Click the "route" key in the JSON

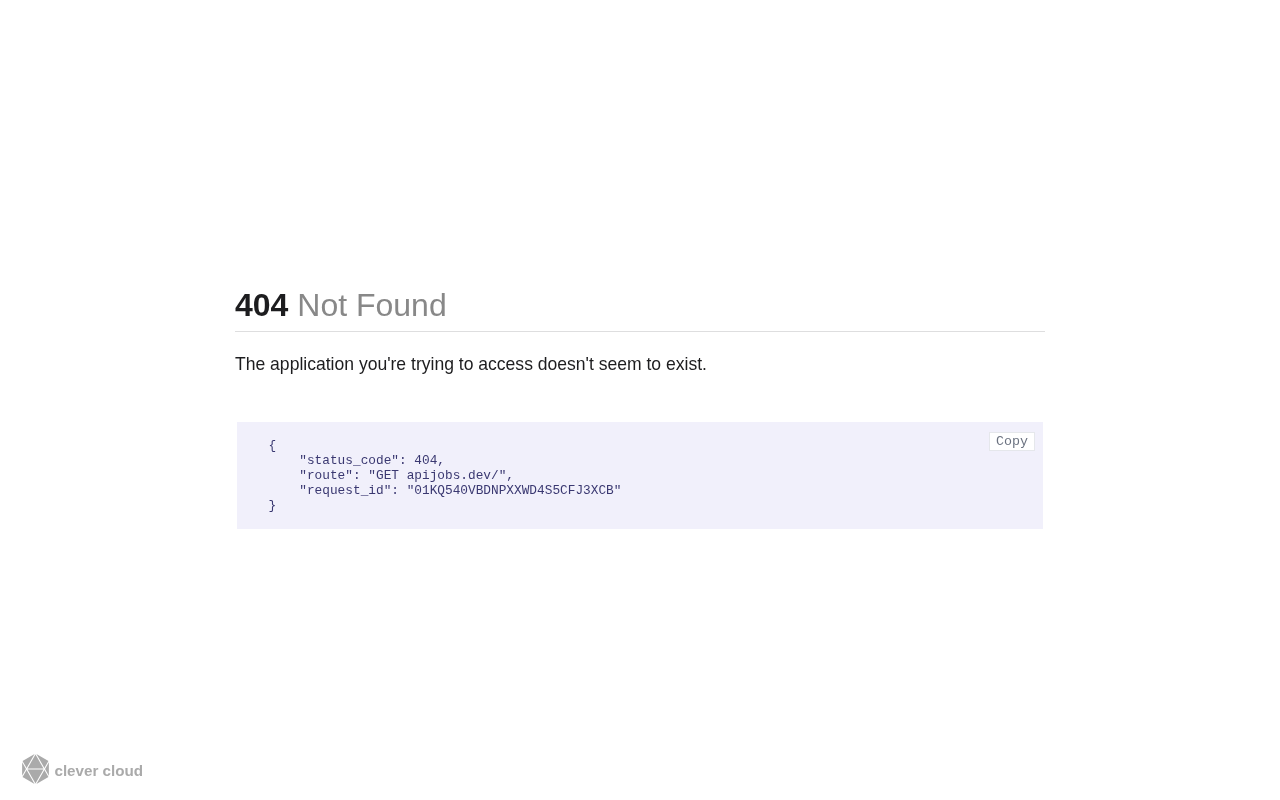click(x=326, y=476)
